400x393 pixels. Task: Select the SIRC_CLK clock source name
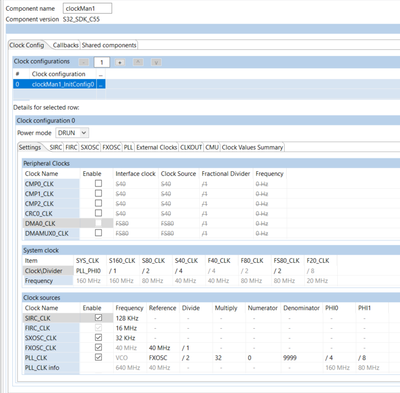[38, 318]
